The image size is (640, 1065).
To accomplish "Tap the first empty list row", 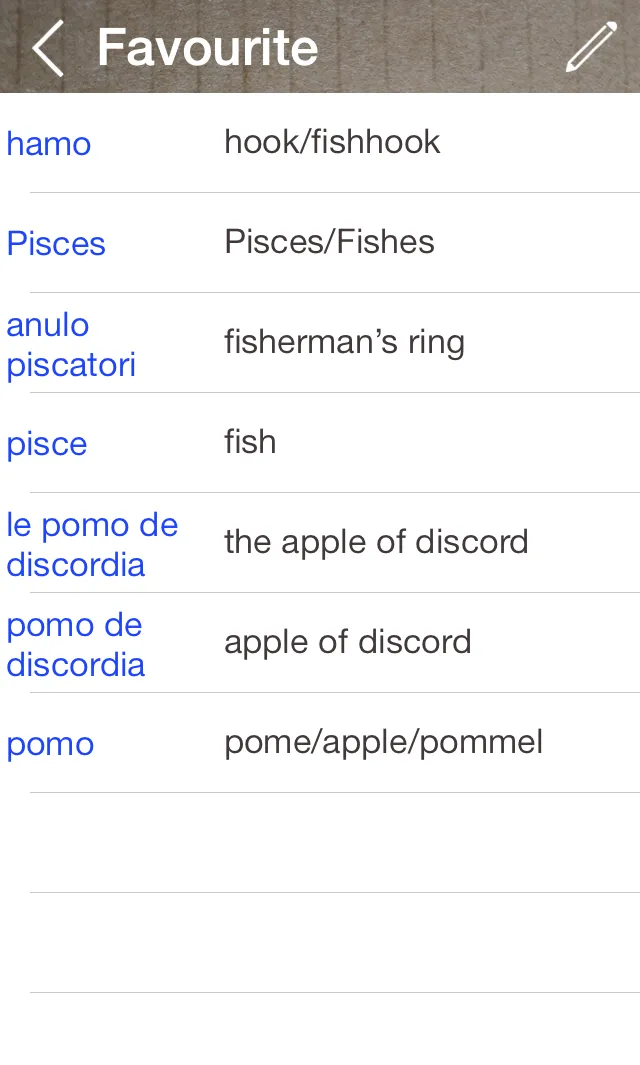I will [x=320, y=842].
